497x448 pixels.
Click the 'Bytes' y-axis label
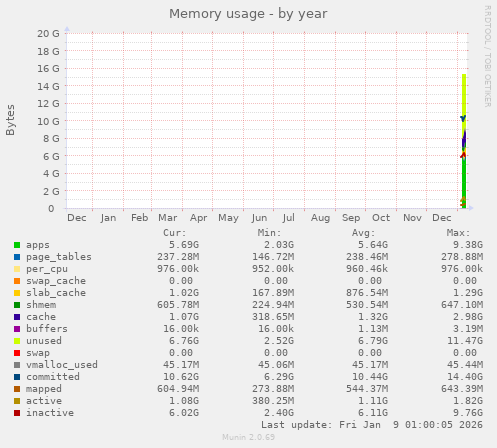[x=10, y=120]
